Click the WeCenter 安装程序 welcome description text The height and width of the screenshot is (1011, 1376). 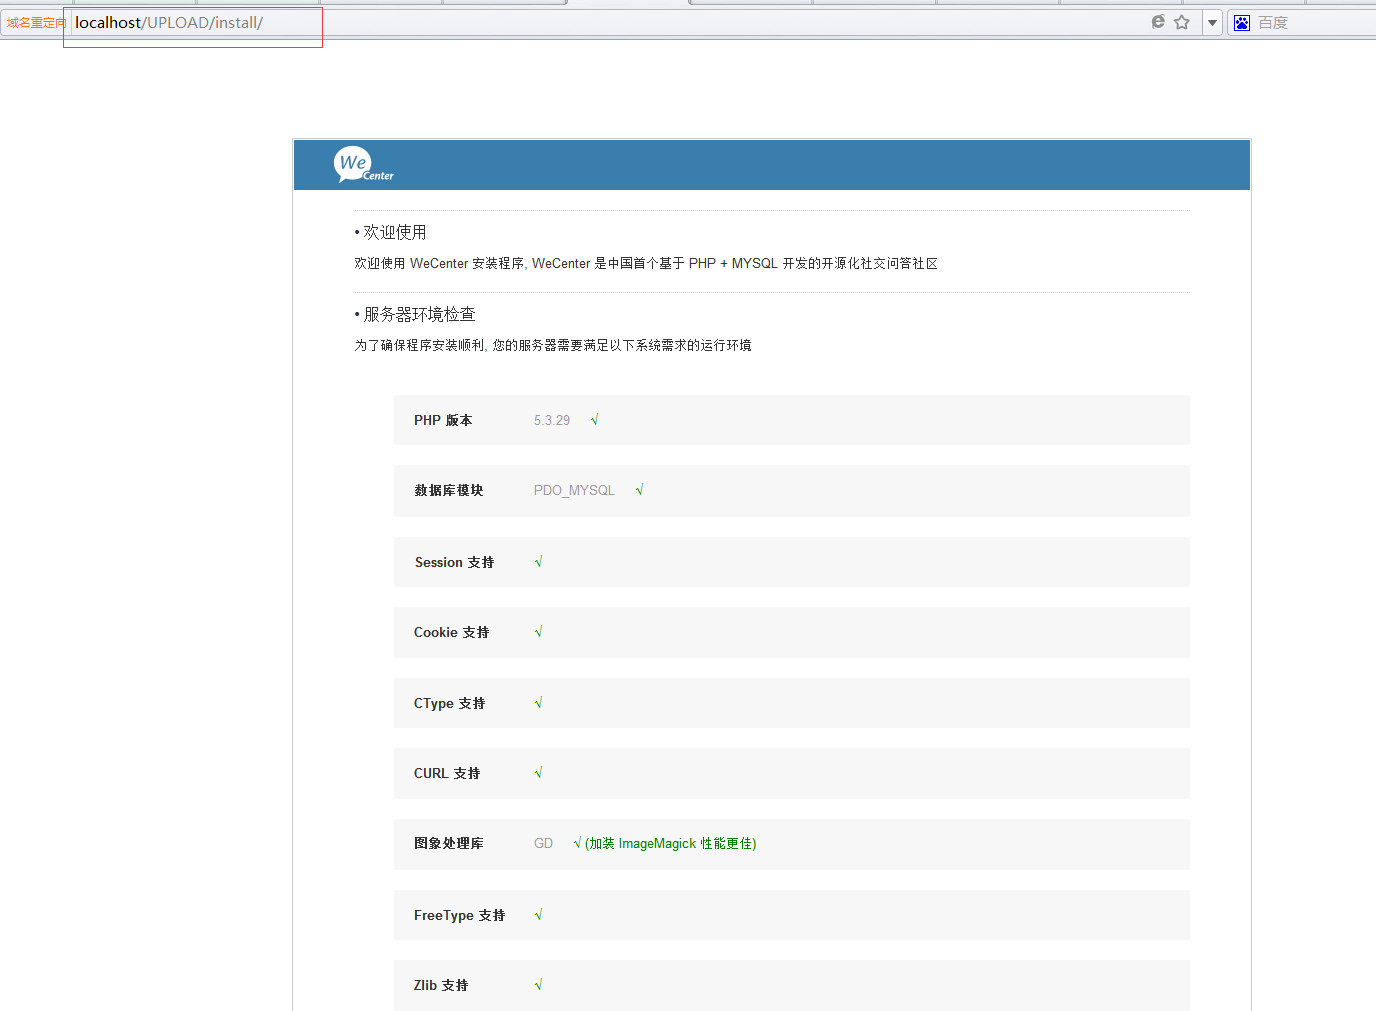coord(646,263)
